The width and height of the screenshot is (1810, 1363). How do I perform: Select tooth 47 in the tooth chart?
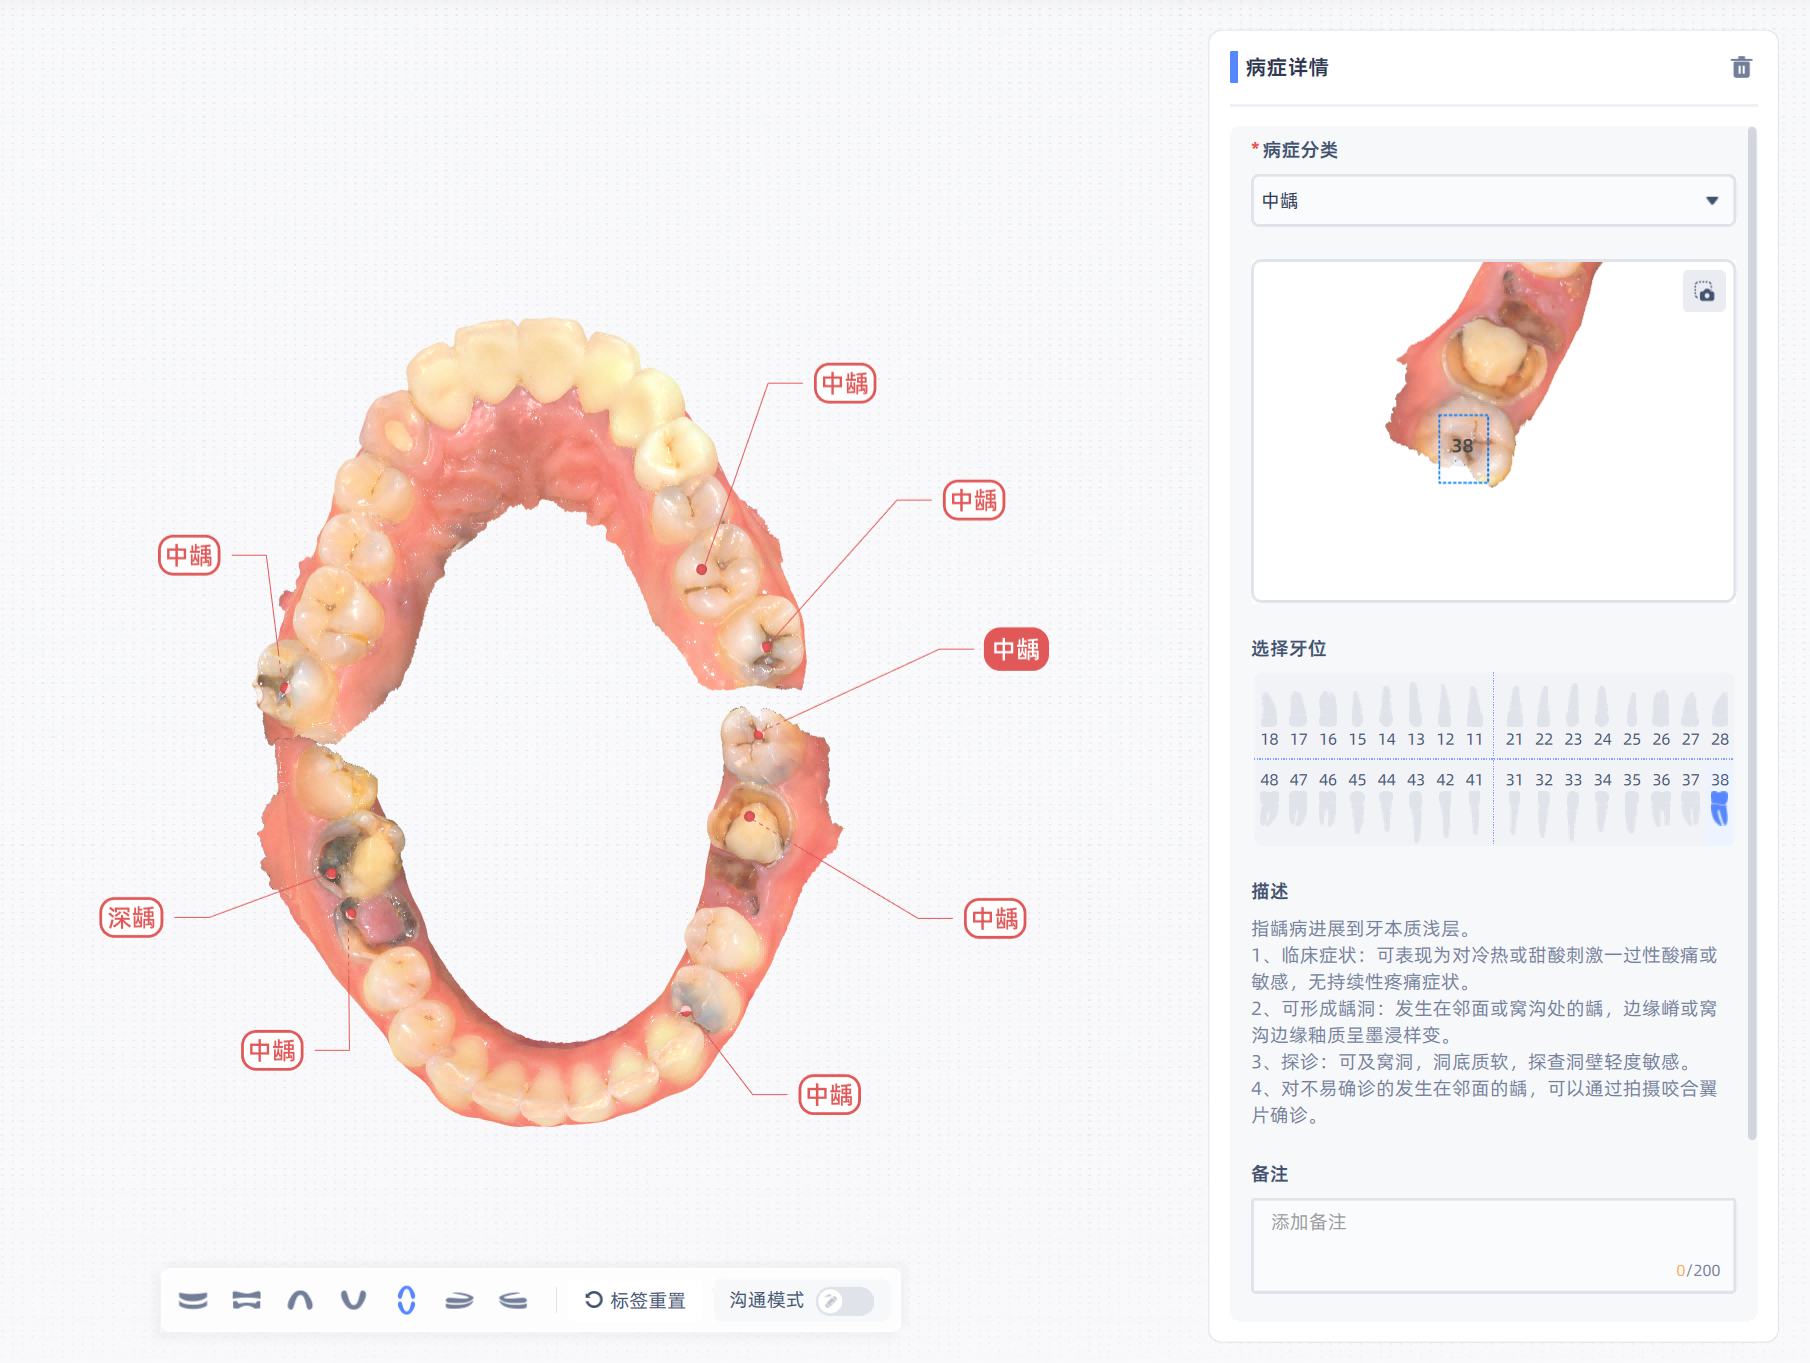pyautogui.click(x=1298, y=800)
